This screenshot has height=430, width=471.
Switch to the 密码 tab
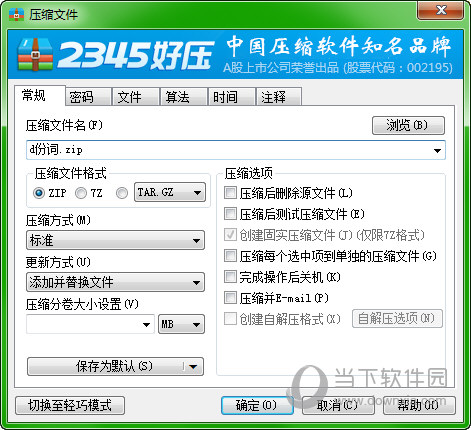88,97
